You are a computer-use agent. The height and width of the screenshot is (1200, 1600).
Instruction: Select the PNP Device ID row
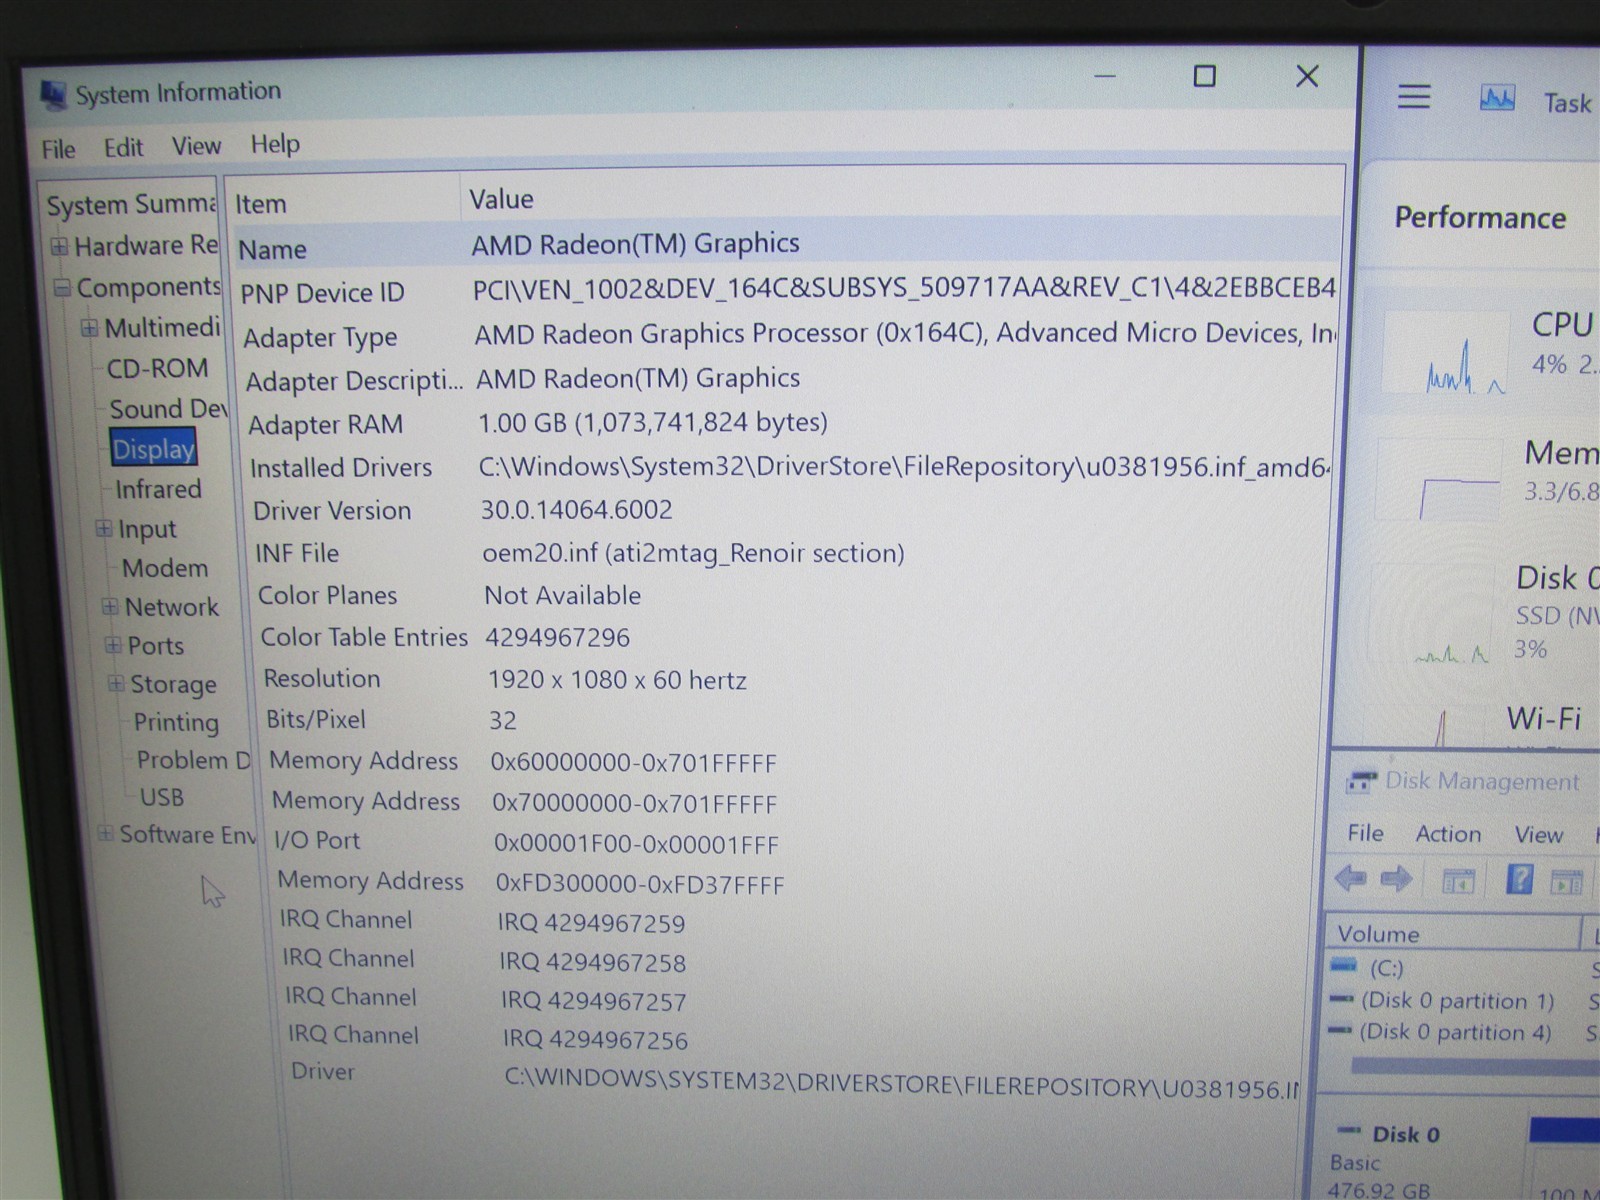click(788, 291)
